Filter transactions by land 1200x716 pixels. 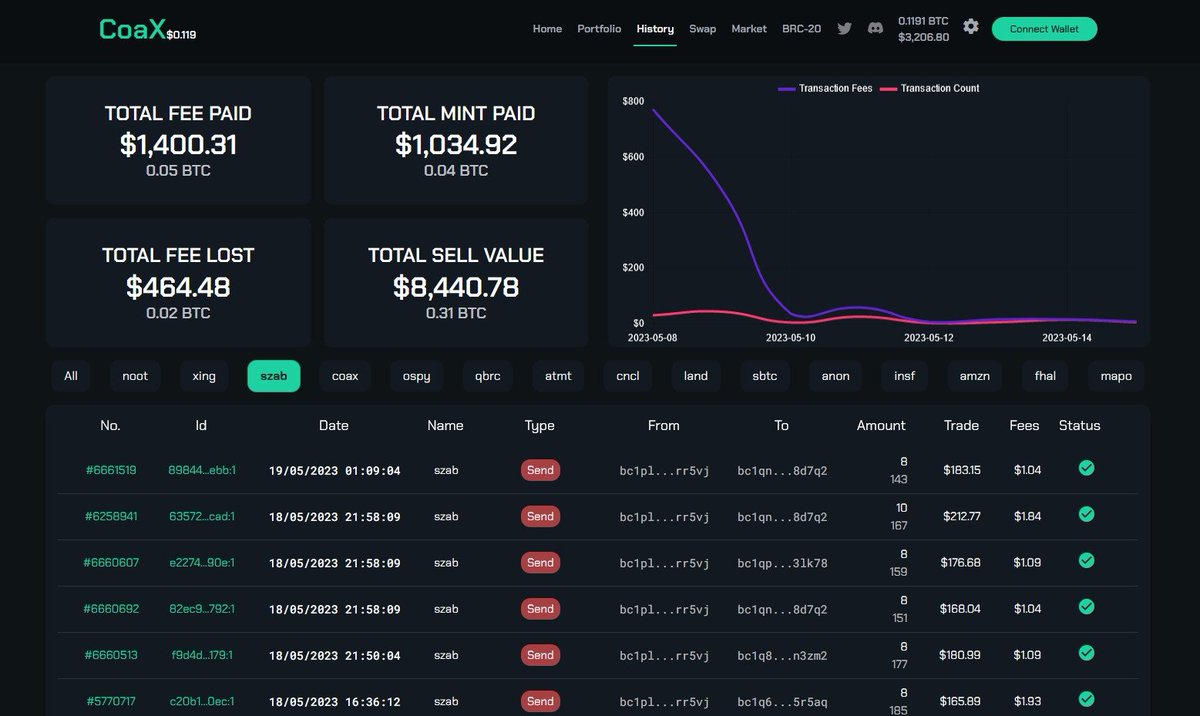696,376
